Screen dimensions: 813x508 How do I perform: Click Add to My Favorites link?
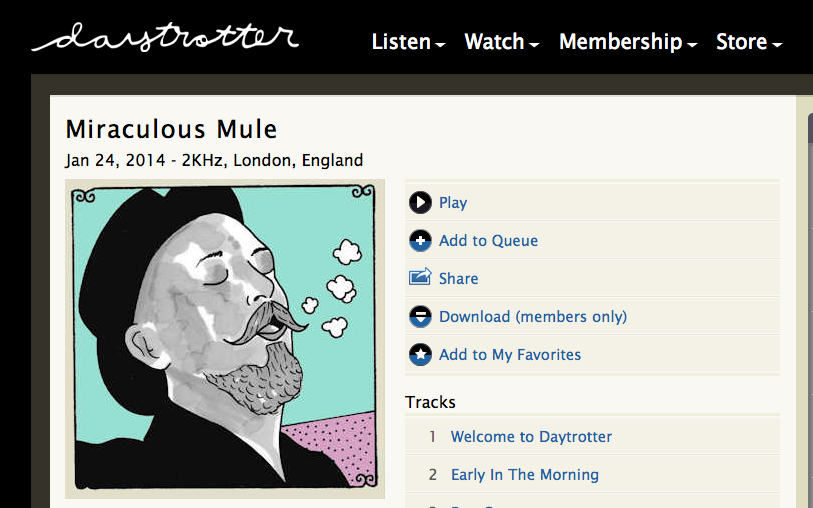[510, 355]
